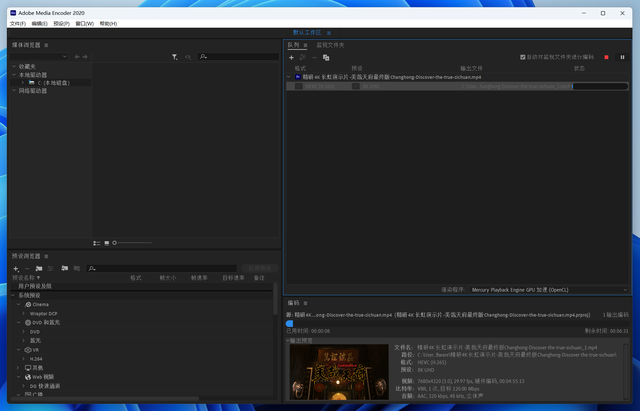Image resolution: width=640 pixels, height=411 pixels.
Task: Open the 编辑(E) menu
Action: 39,24
